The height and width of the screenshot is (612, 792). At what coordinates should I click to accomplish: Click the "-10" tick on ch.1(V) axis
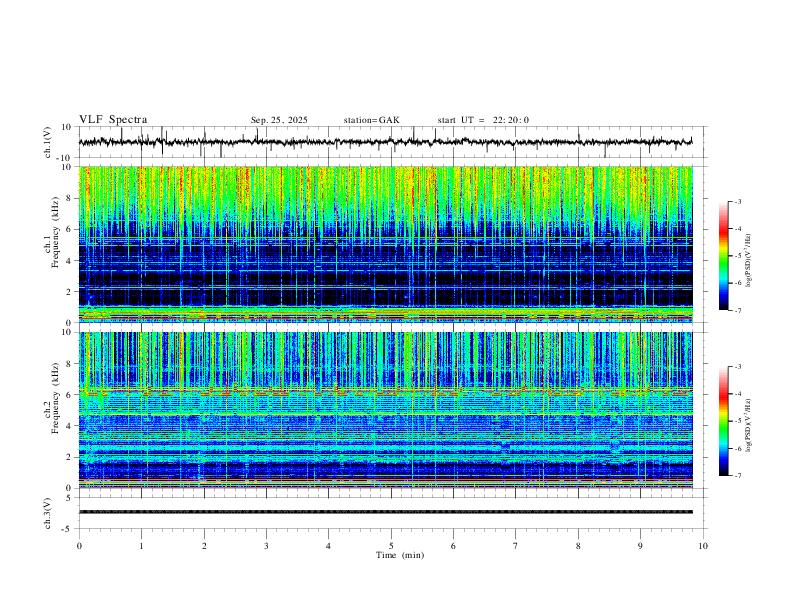coord(65,158)
